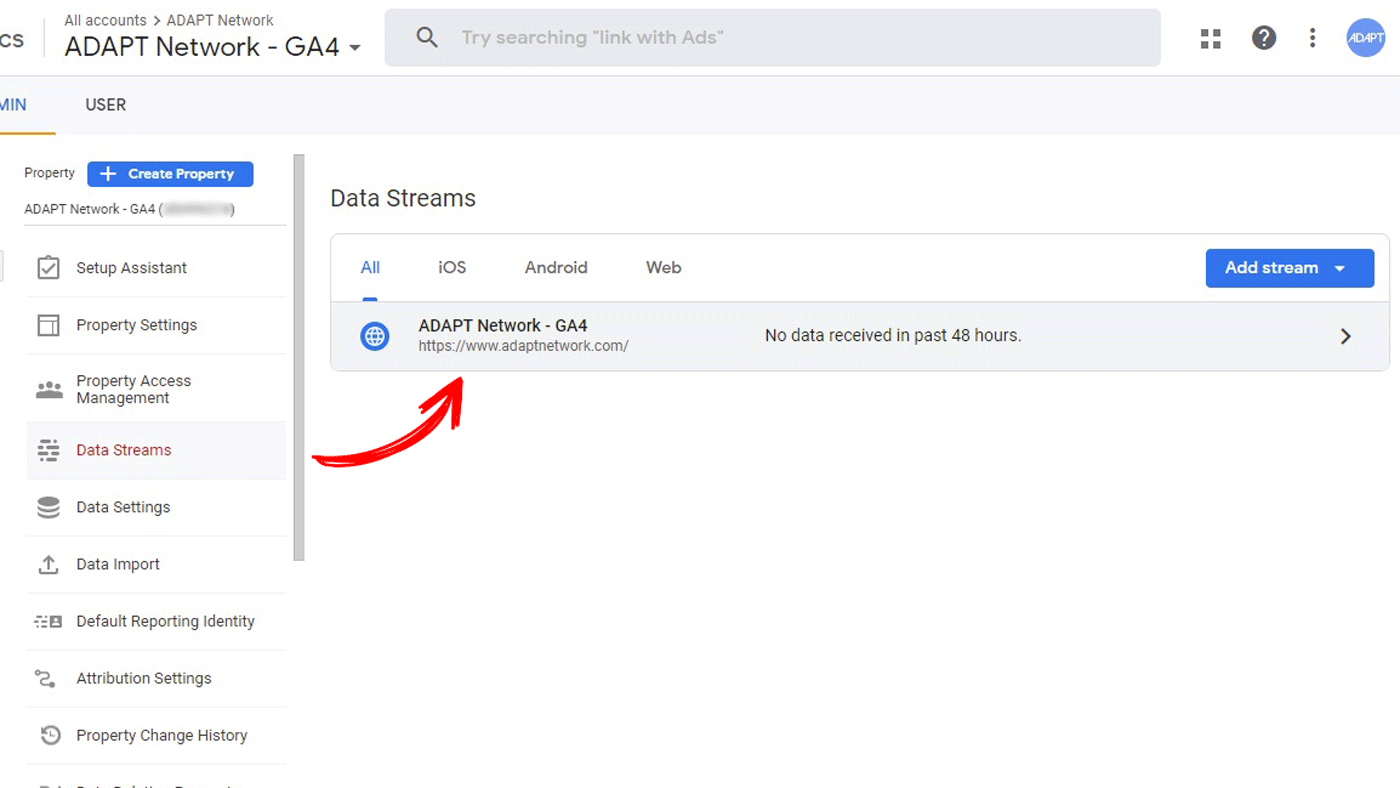1400x788 pixels.
Task: Click the Property Access Management people icon
Action: point(48,390)
